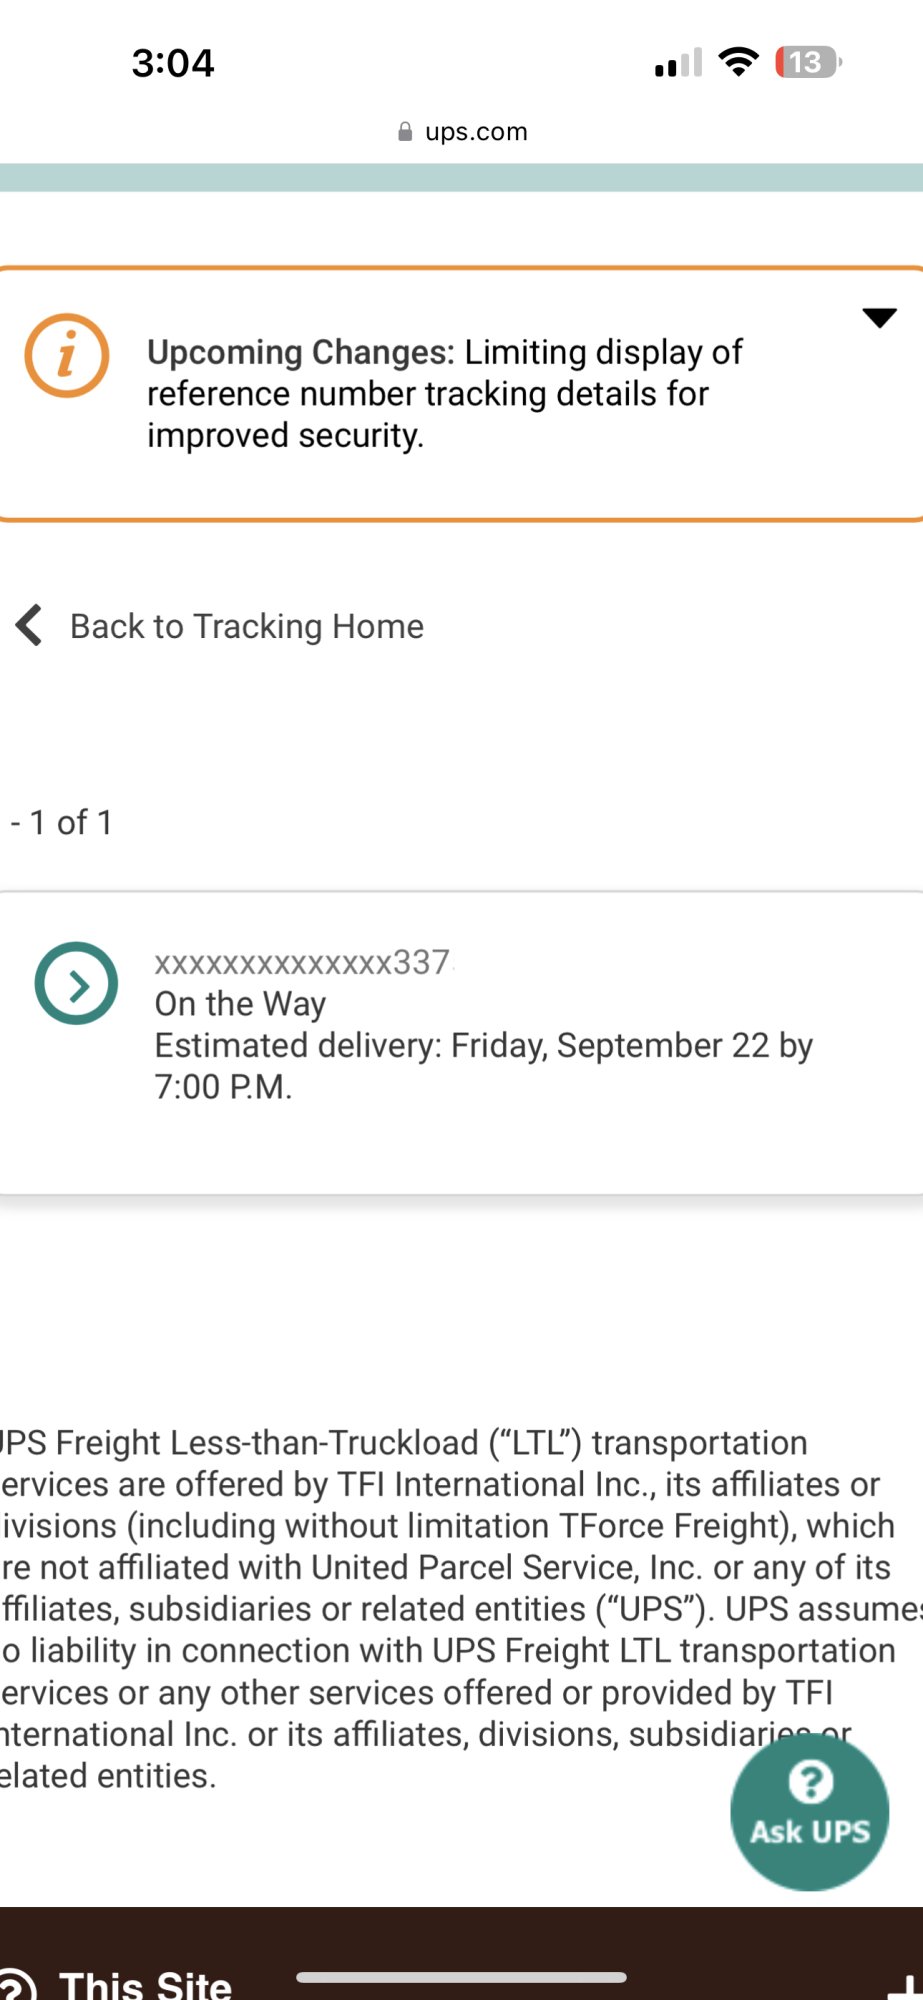The image size is (923, 2000).
Task: Tap the cellular signal bars icon
Action: (678, 63)
